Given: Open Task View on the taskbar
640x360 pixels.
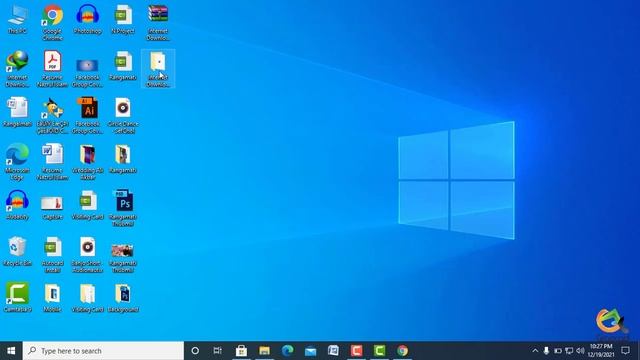Looking at the screenshot, I should click(218, 351).
